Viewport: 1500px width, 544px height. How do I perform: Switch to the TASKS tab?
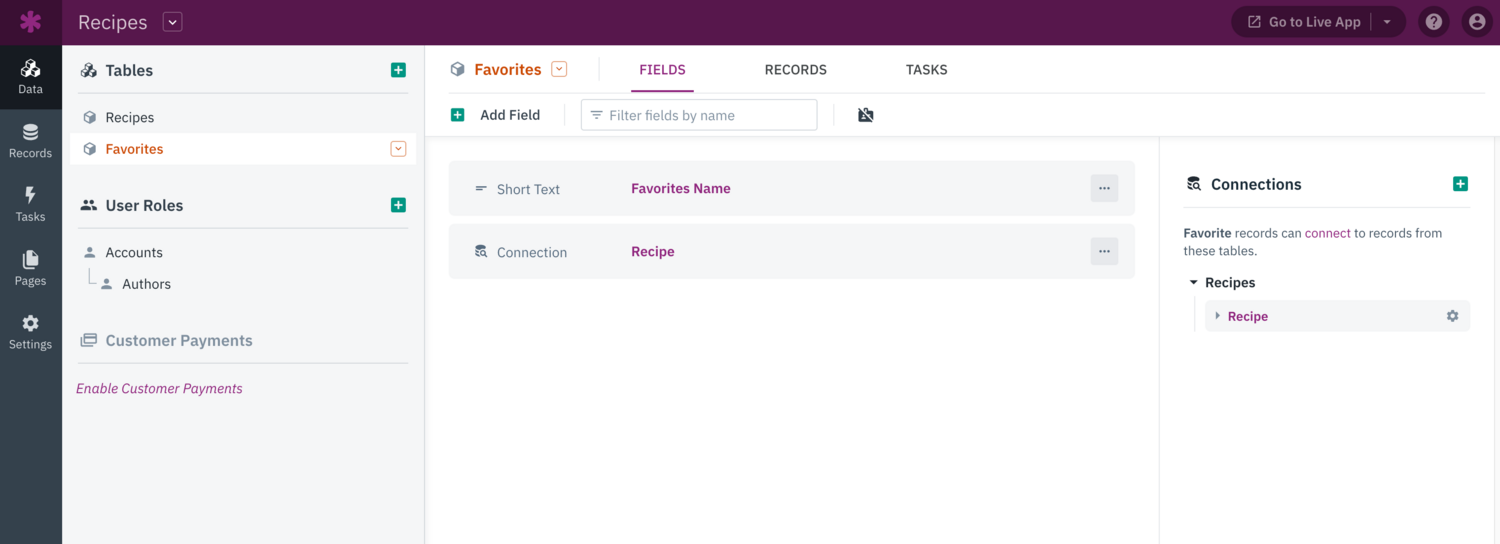(x=927, y=70)
